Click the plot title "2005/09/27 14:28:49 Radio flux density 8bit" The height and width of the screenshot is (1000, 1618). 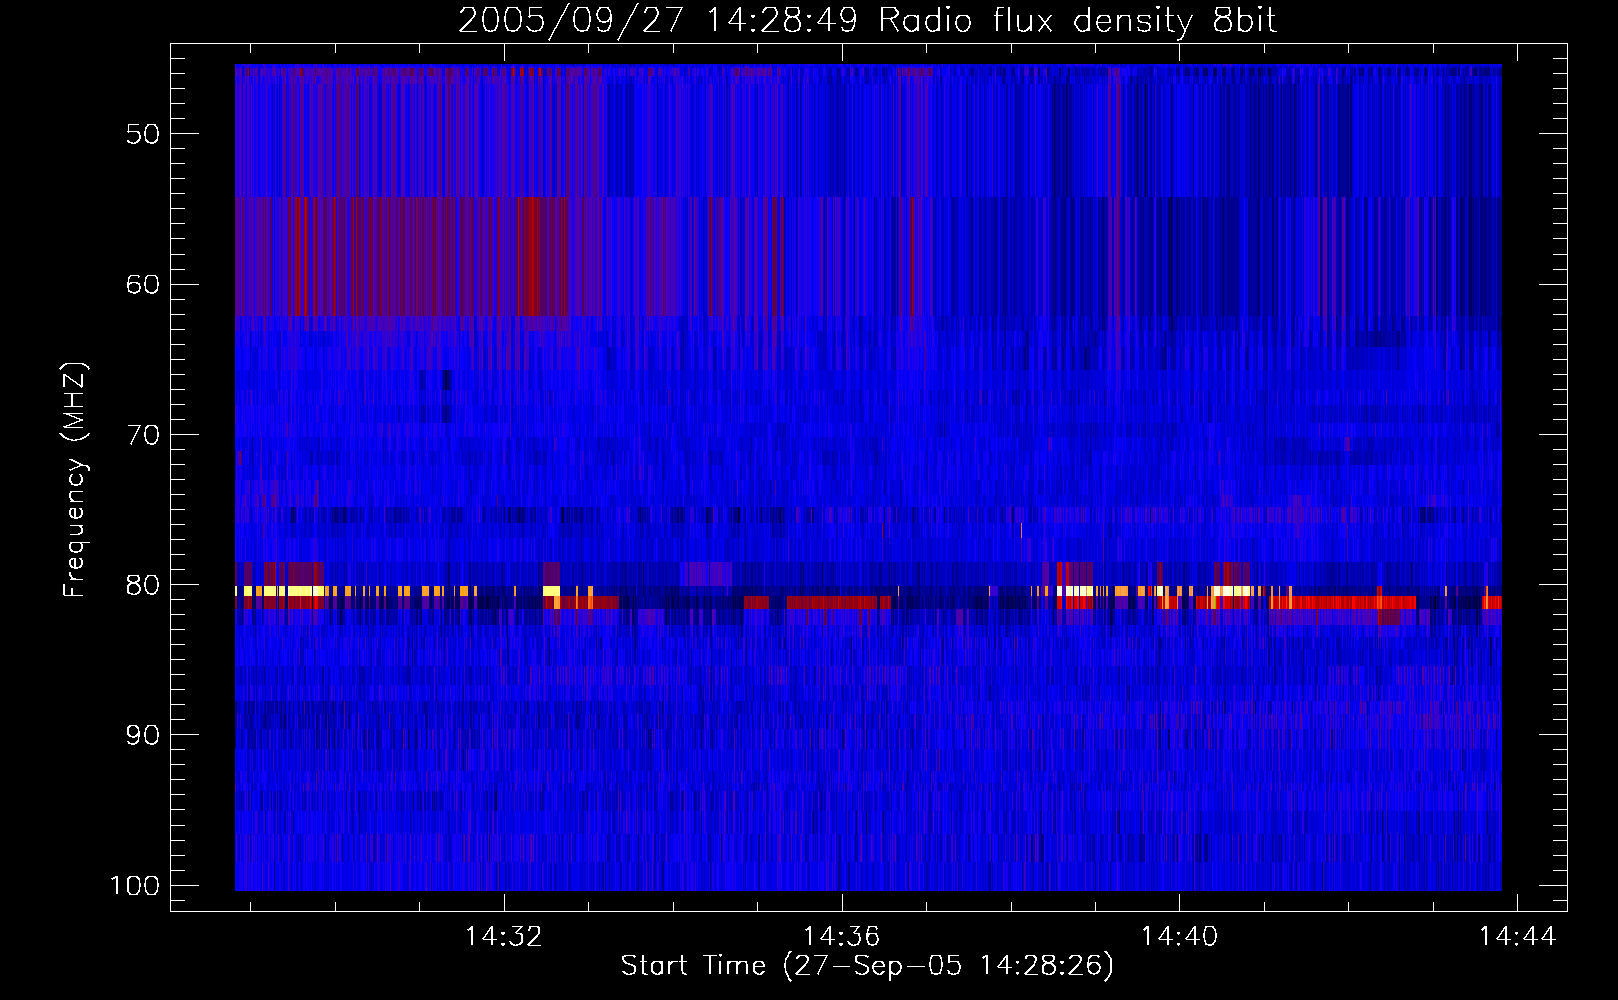pos(867,21)
